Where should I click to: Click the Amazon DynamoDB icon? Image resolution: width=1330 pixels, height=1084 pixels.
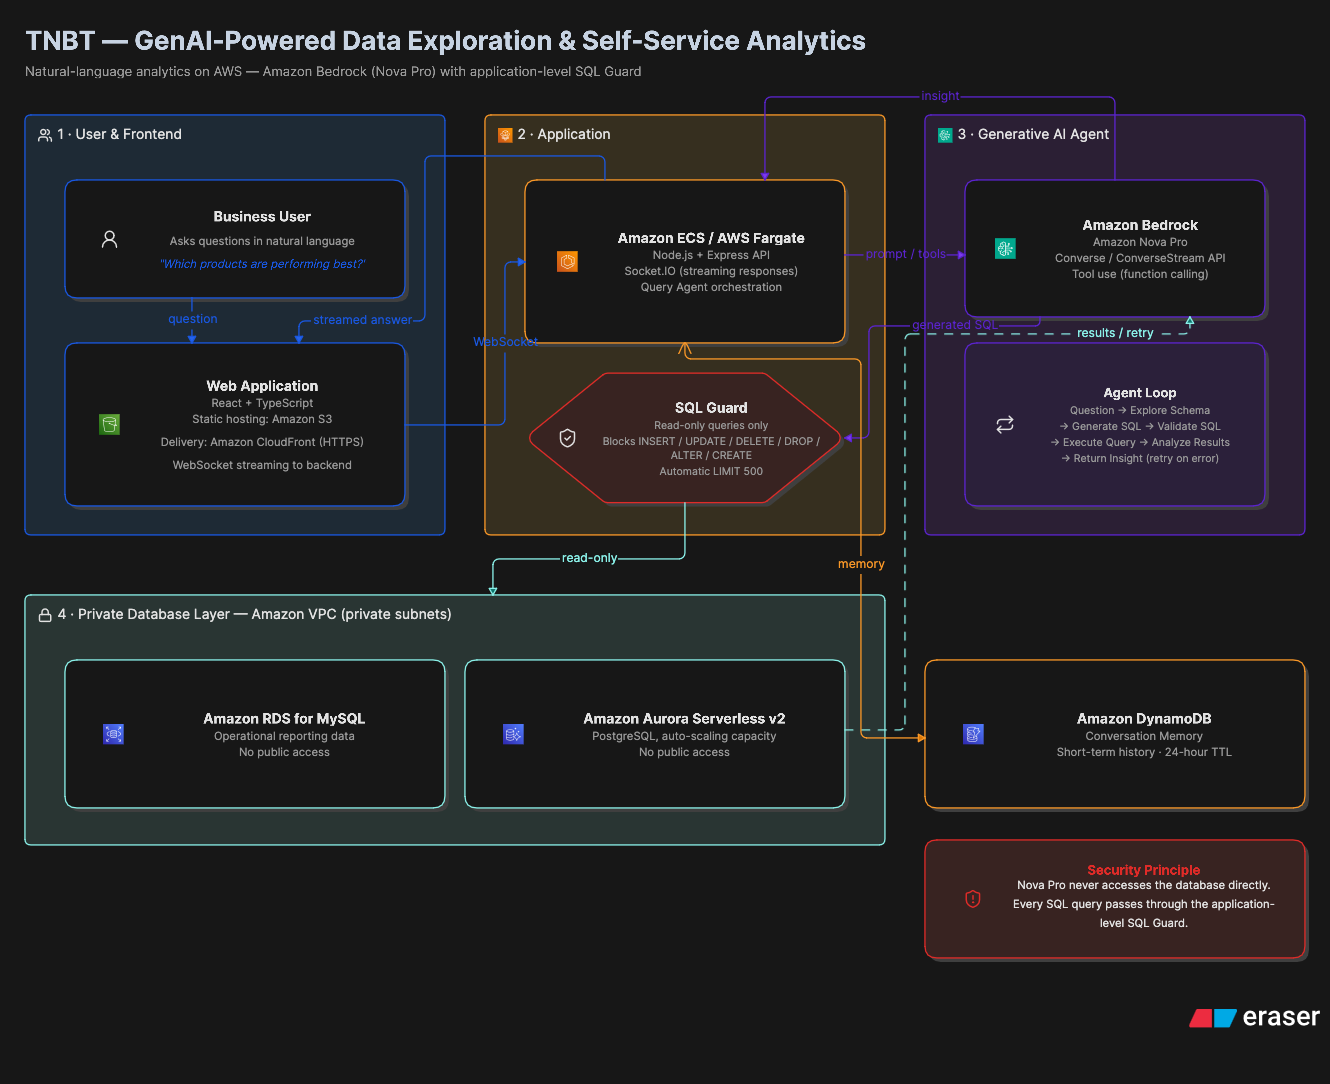pyautogui.click(x=974, y=734)
